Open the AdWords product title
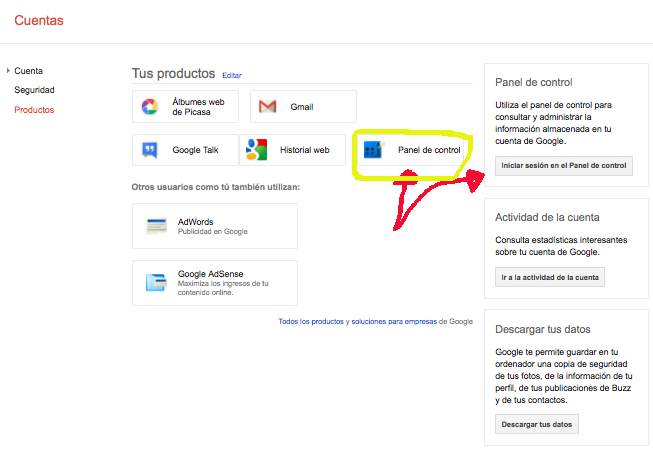 coord(195,222)
